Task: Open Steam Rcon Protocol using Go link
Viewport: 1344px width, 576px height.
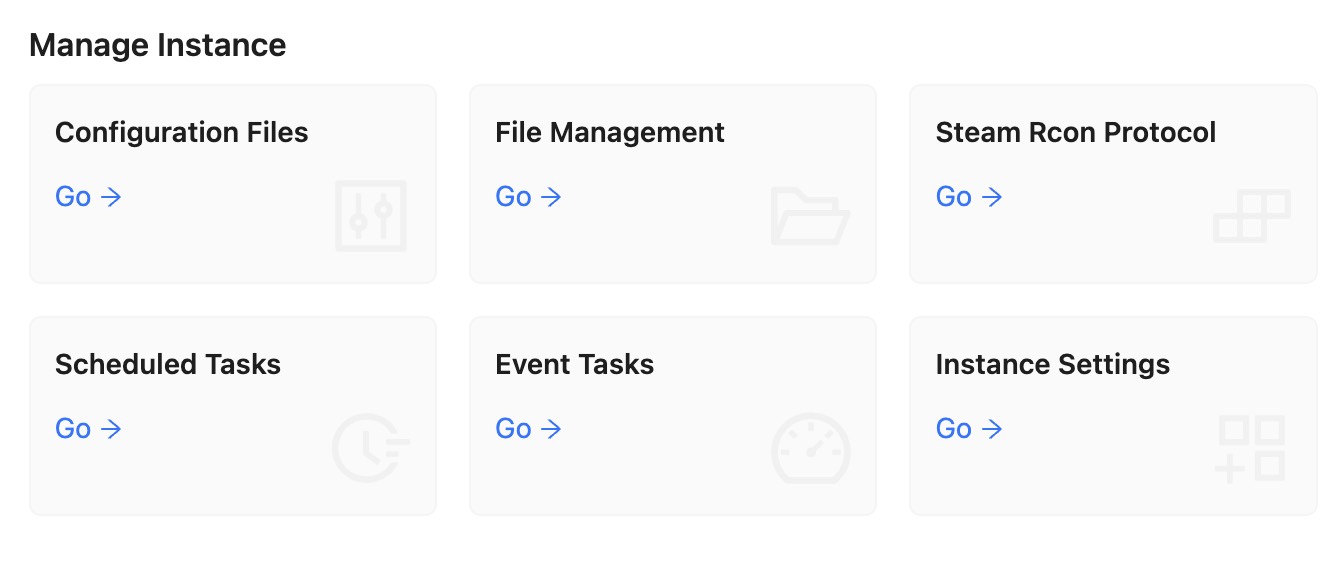Action: tap(969, 197)
